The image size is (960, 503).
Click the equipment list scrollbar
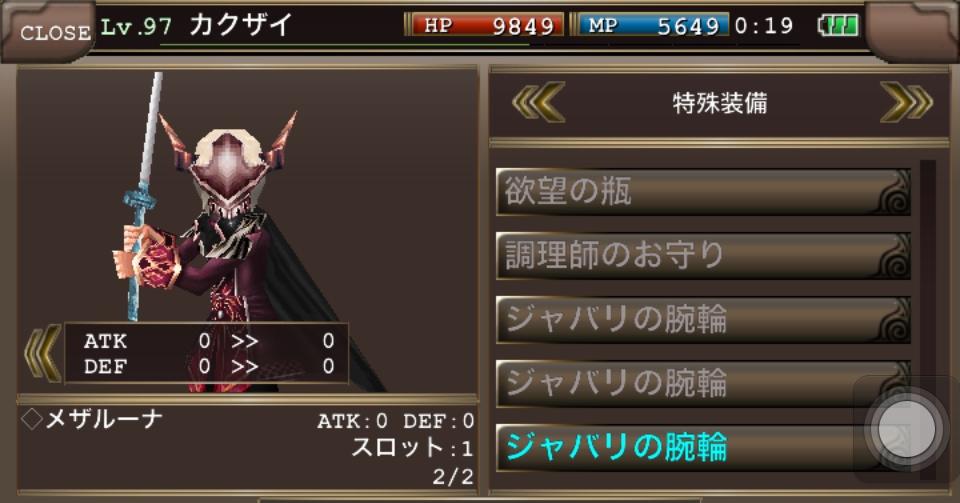pos(928,319)
